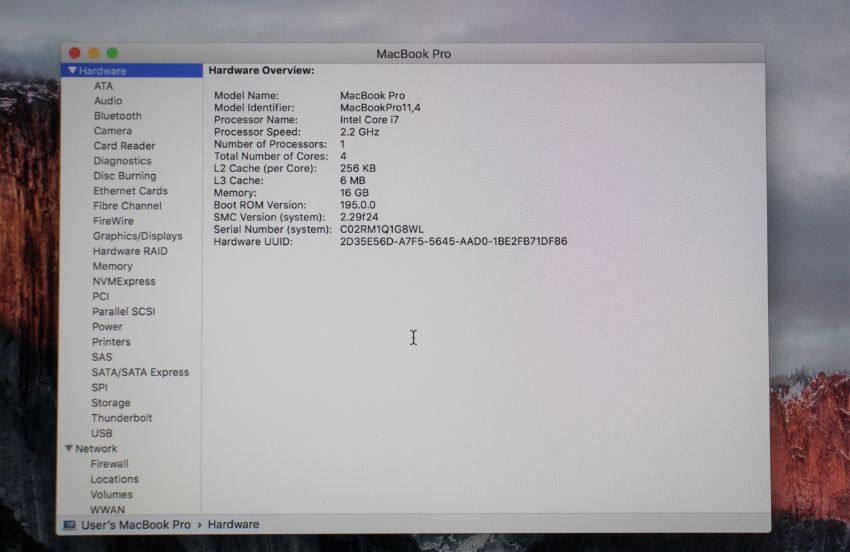Click the red close window button

pos(74,53)
